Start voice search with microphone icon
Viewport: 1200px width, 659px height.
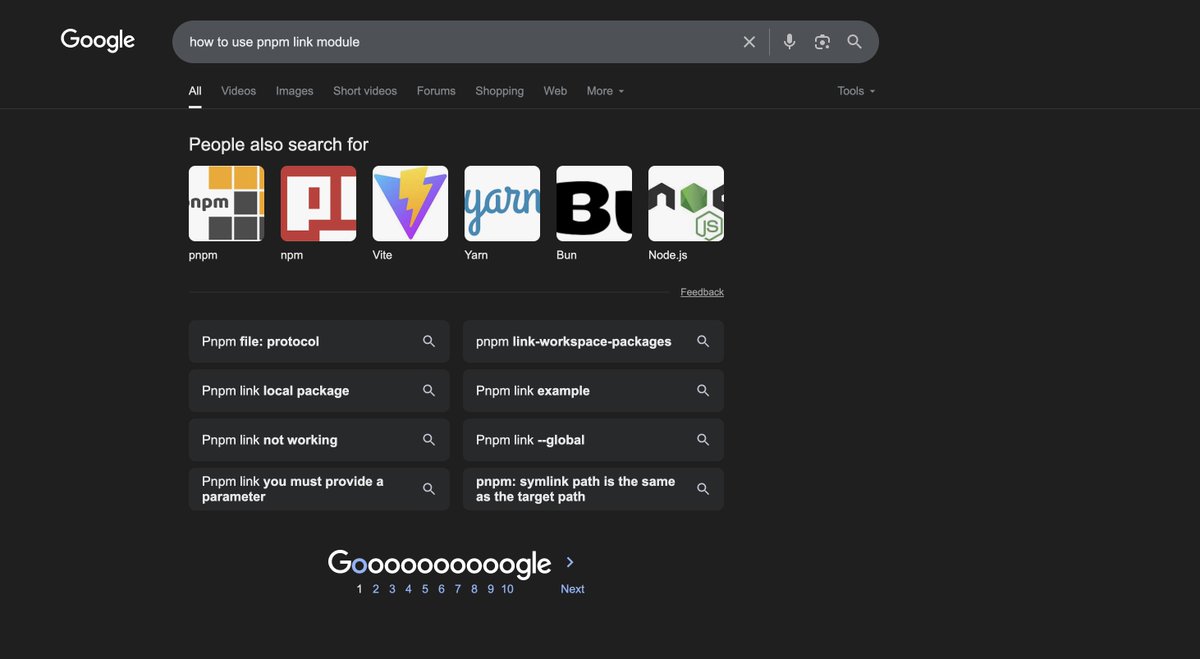790,42
